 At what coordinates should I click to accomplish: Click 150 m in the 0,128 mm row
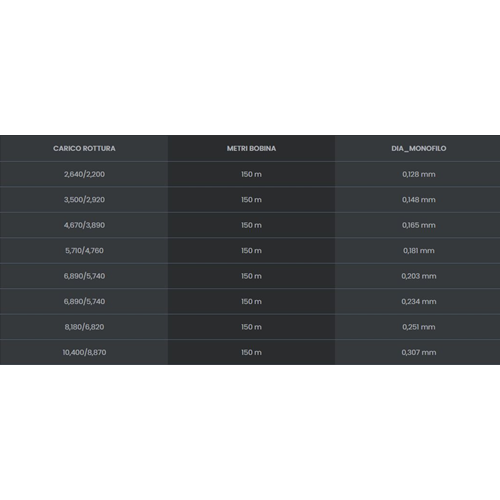click(251, 174)
